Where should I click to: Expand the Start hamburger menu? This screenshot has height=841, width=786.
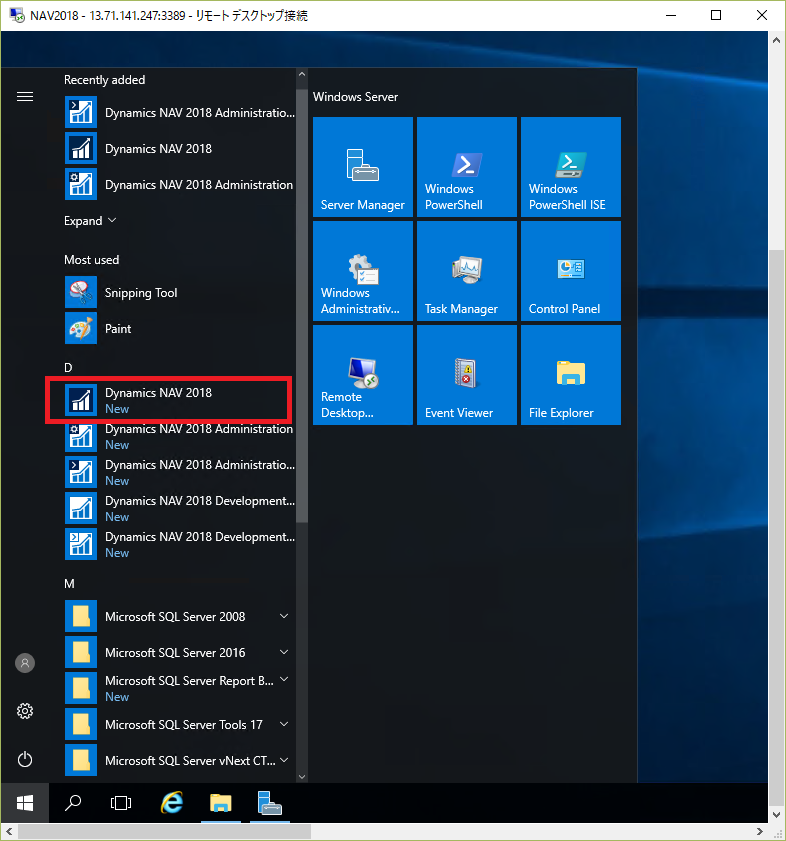coord(25,97)
